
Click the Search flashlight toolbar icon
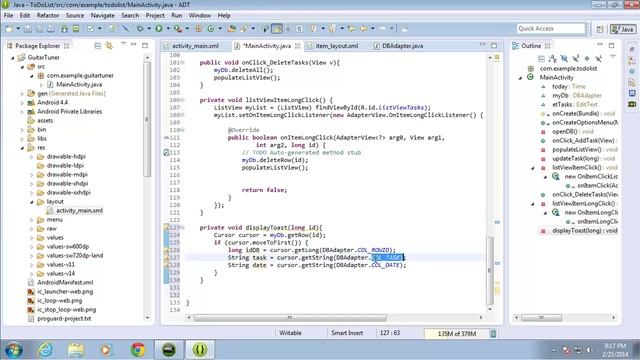coord(244,29)
